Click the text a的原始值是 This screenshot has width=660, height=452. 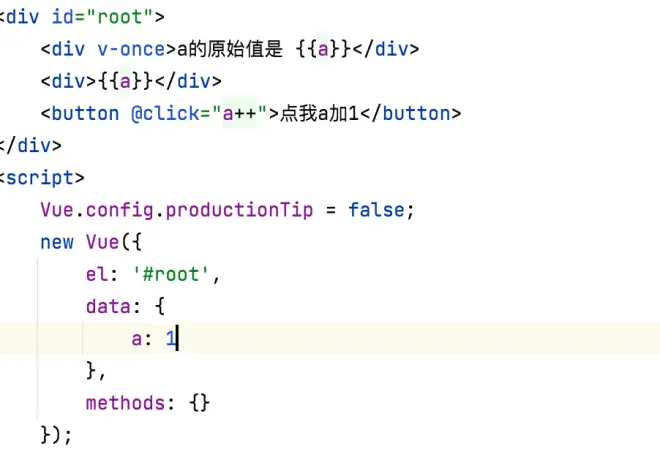[230, 49]
